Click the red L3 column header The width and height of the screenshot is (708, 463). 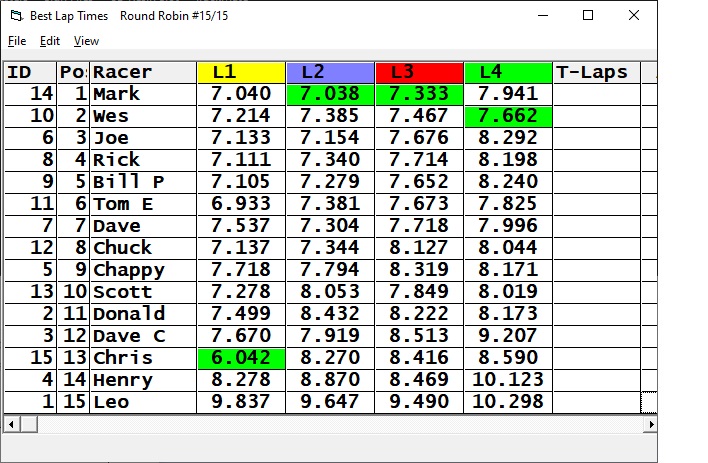[x=419, y=72]
